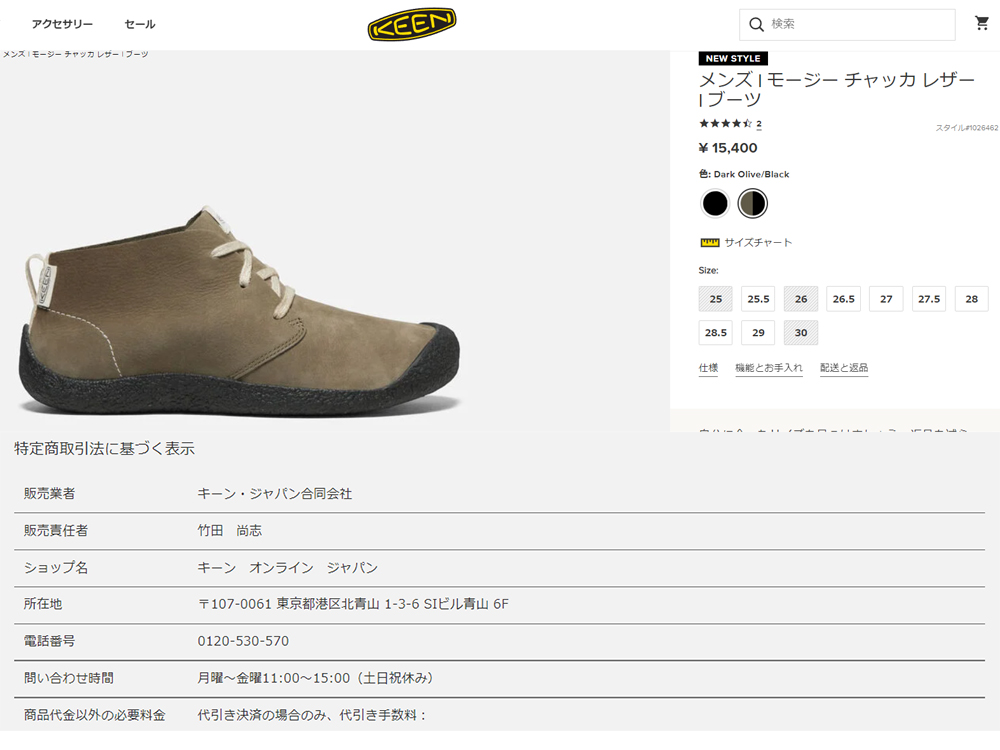Open the 配送と返品 link
The width and height of the screenshot is (1000, 750).
coord(844,368)
